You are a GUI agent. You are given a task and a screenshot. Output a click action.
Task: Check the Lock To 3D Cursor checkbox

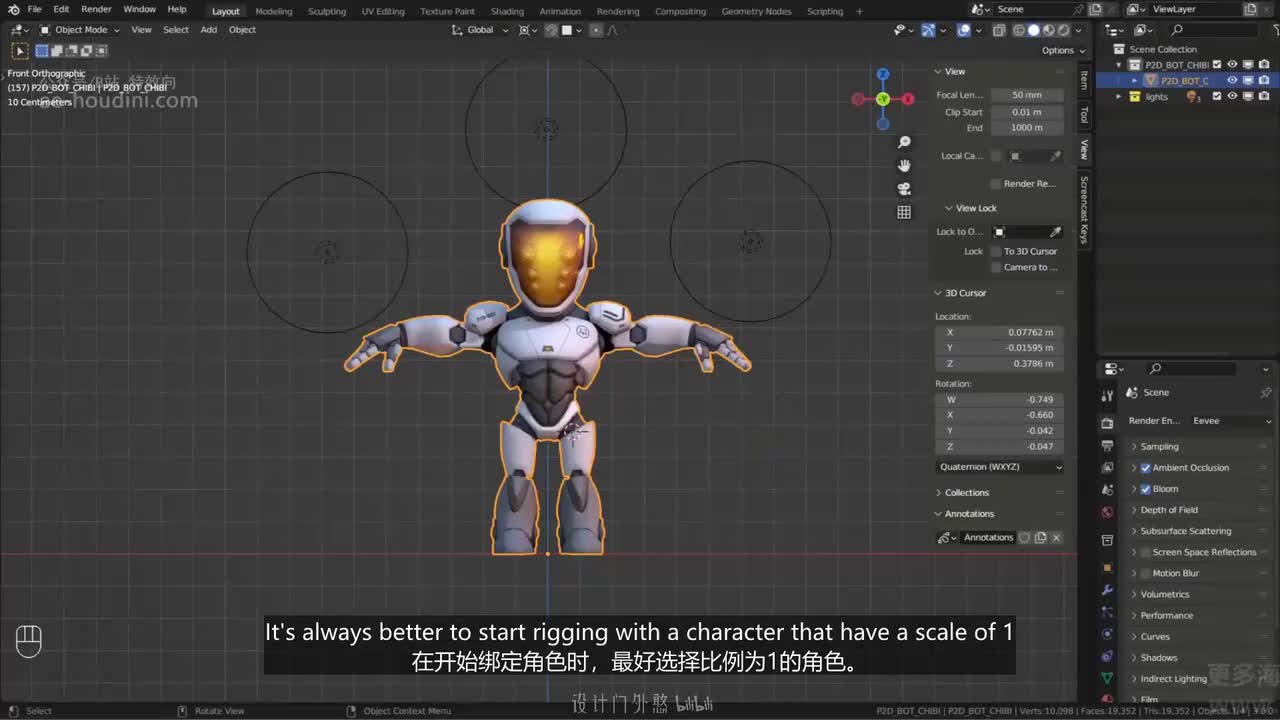point(996,252)
